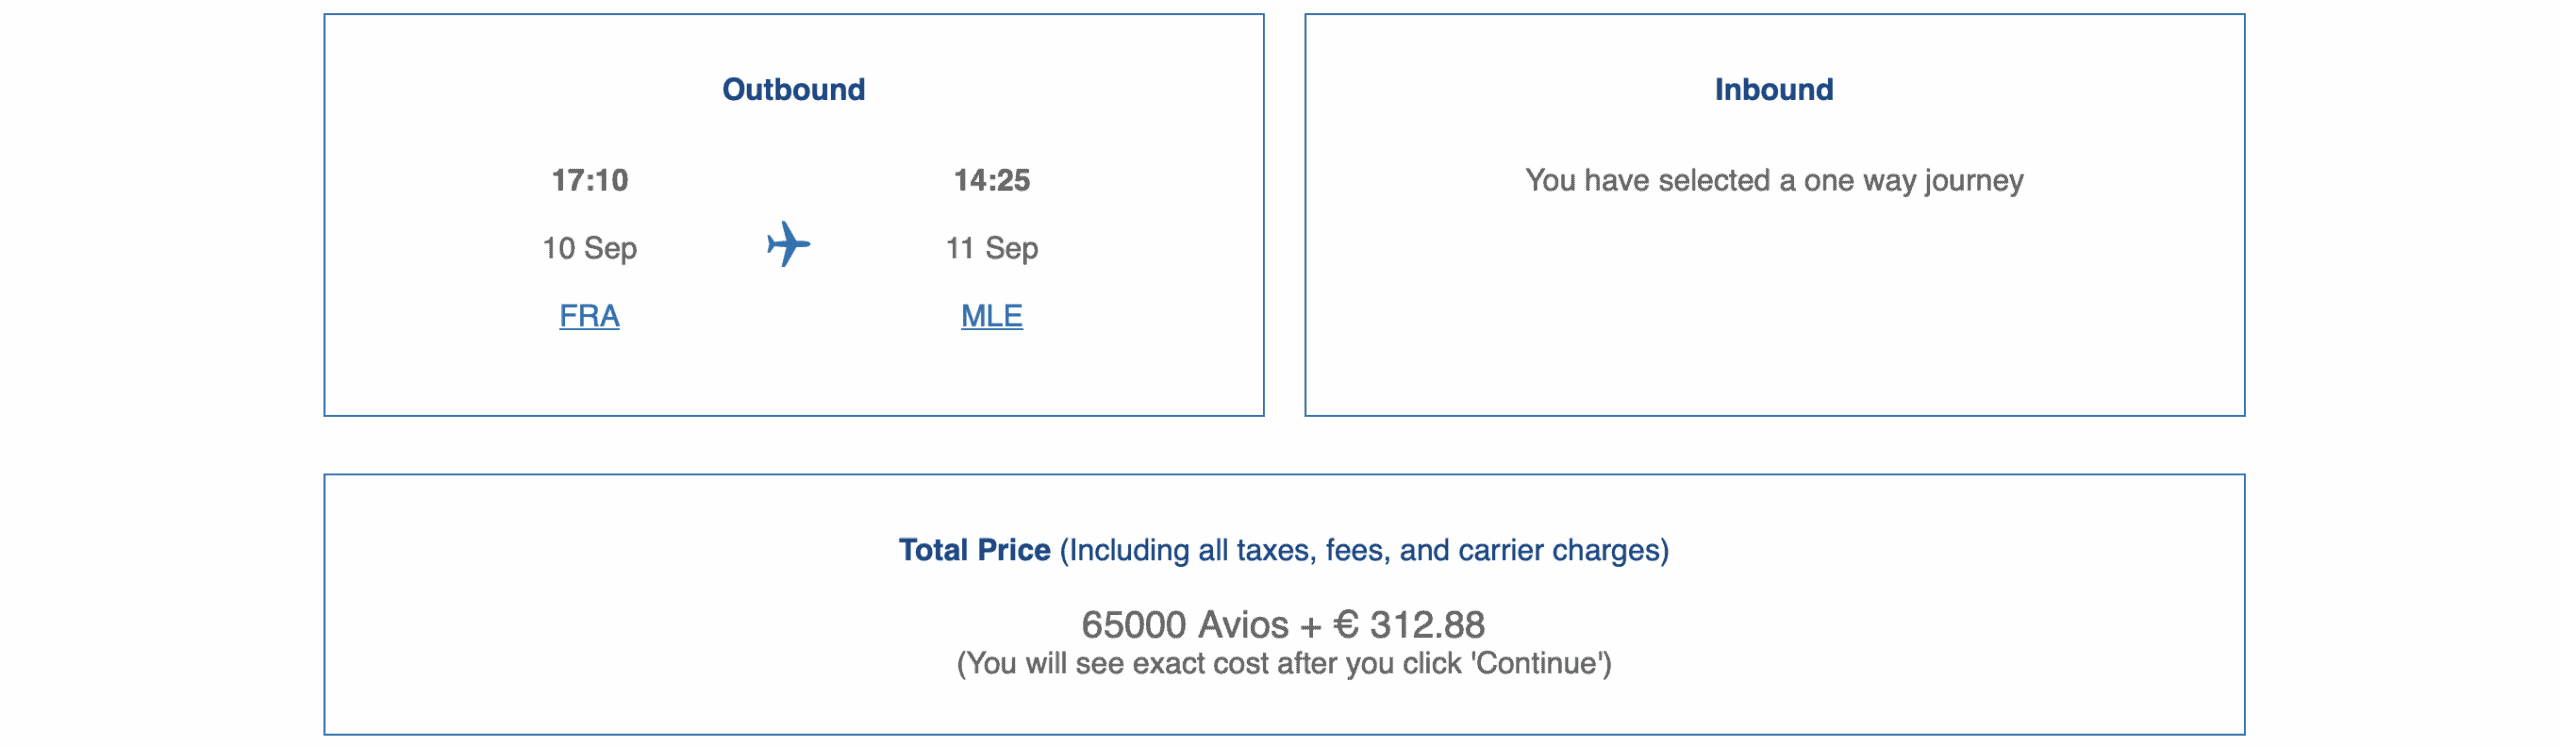
Task: Click the word Avios in the price
Action: point(1243,625)
